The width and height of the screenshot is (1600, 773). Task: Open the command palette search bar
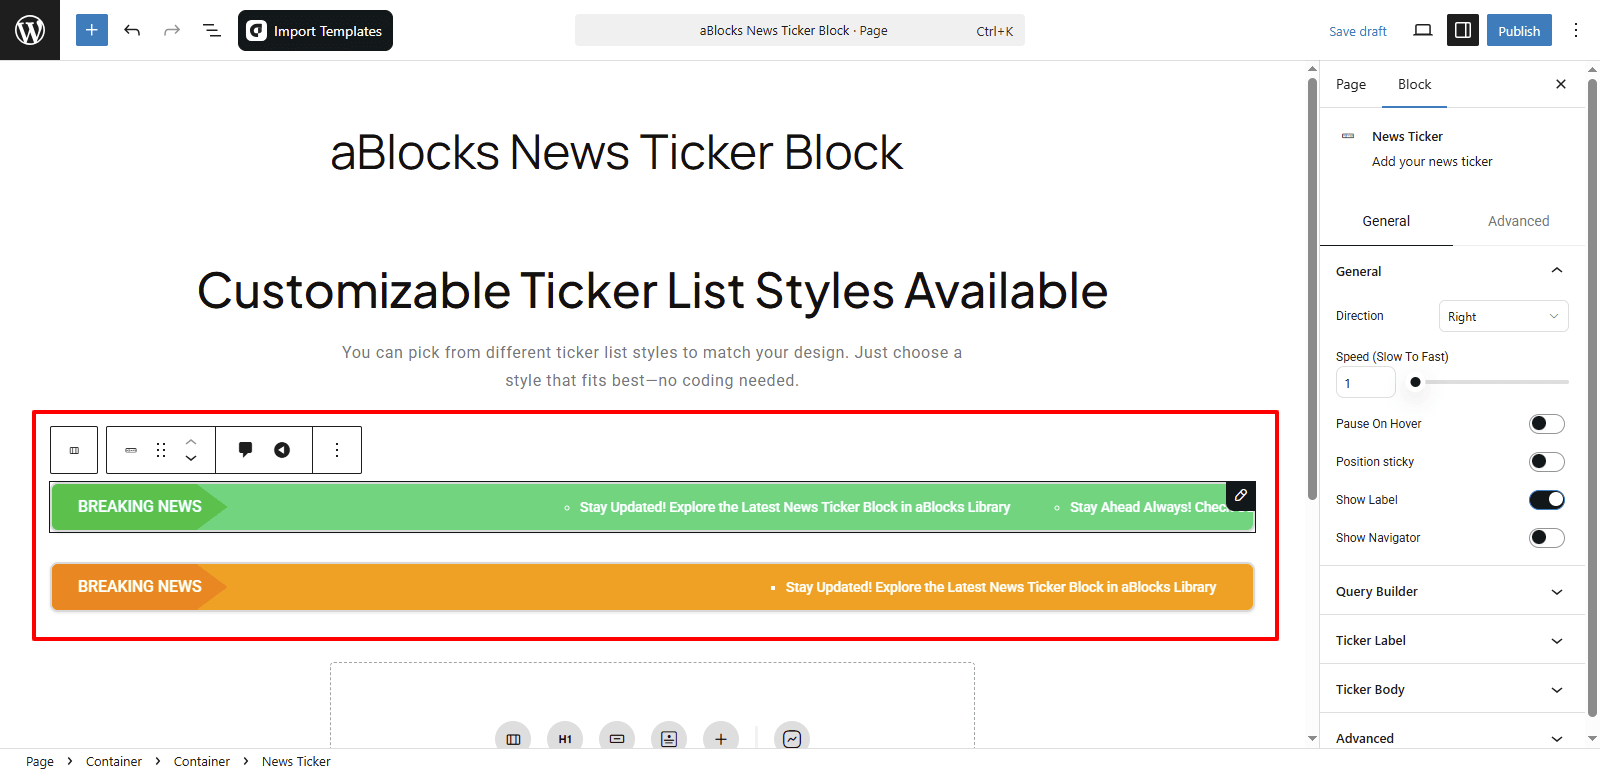(800, 30)
